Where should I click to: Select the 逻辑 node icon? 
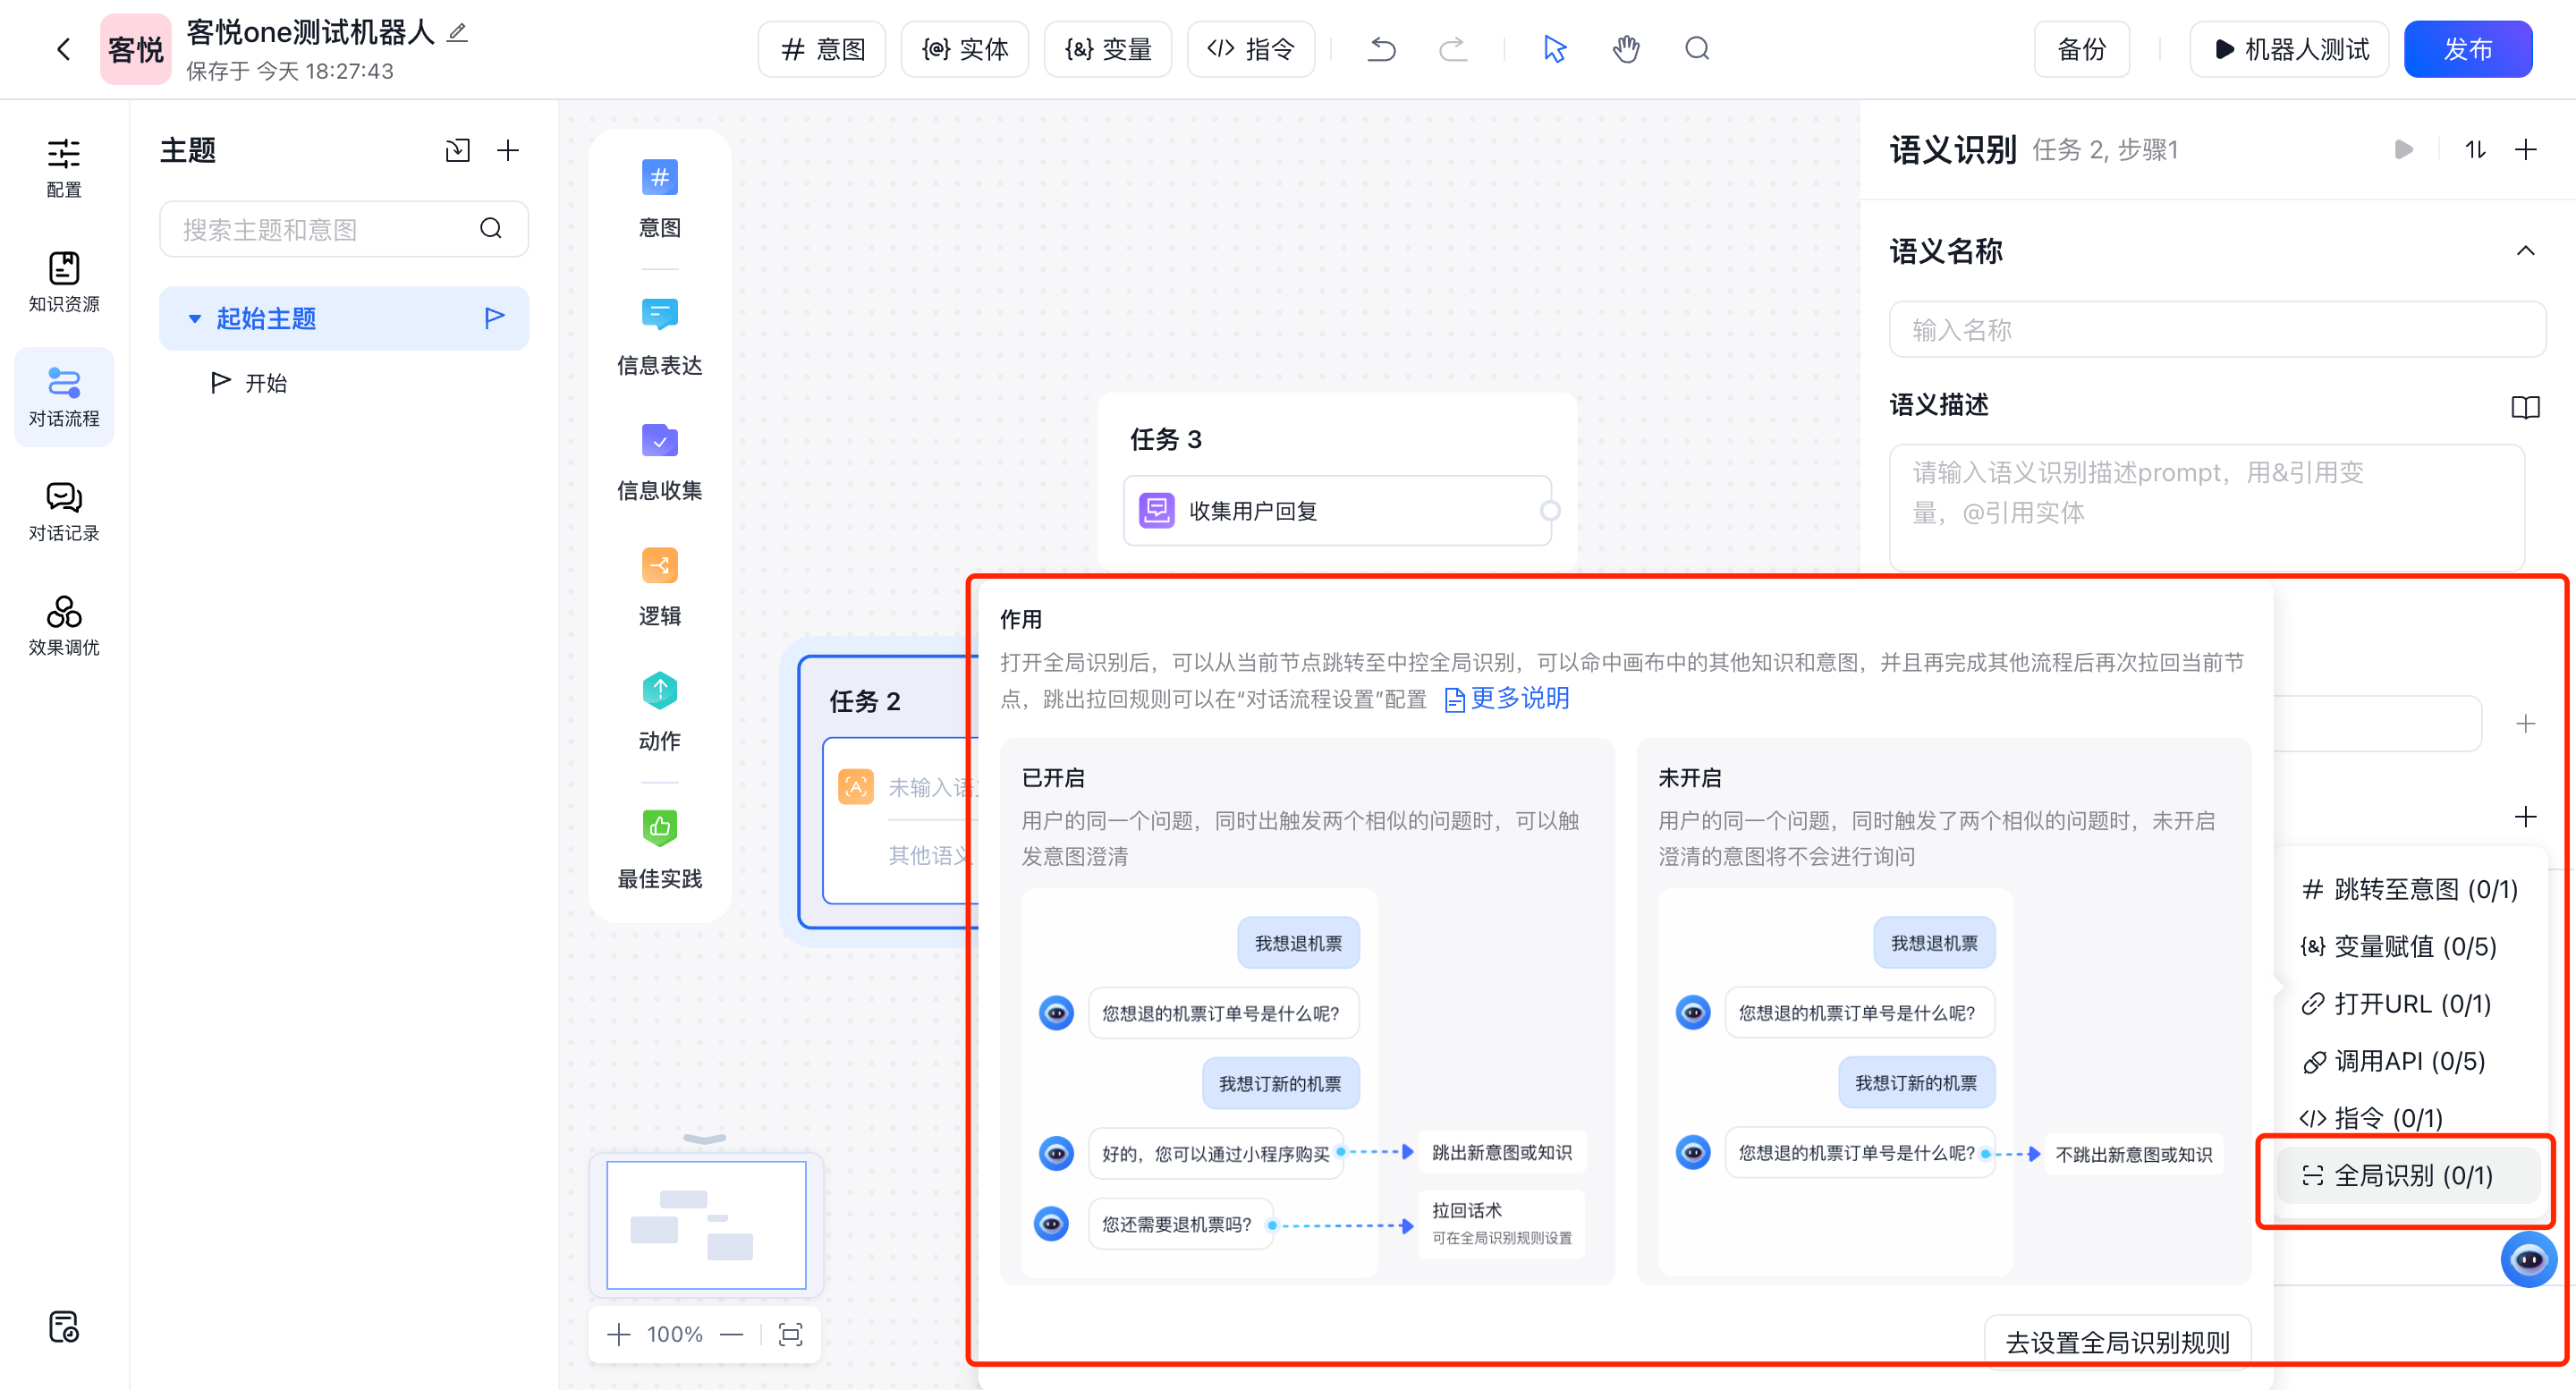tap(659, 566)
